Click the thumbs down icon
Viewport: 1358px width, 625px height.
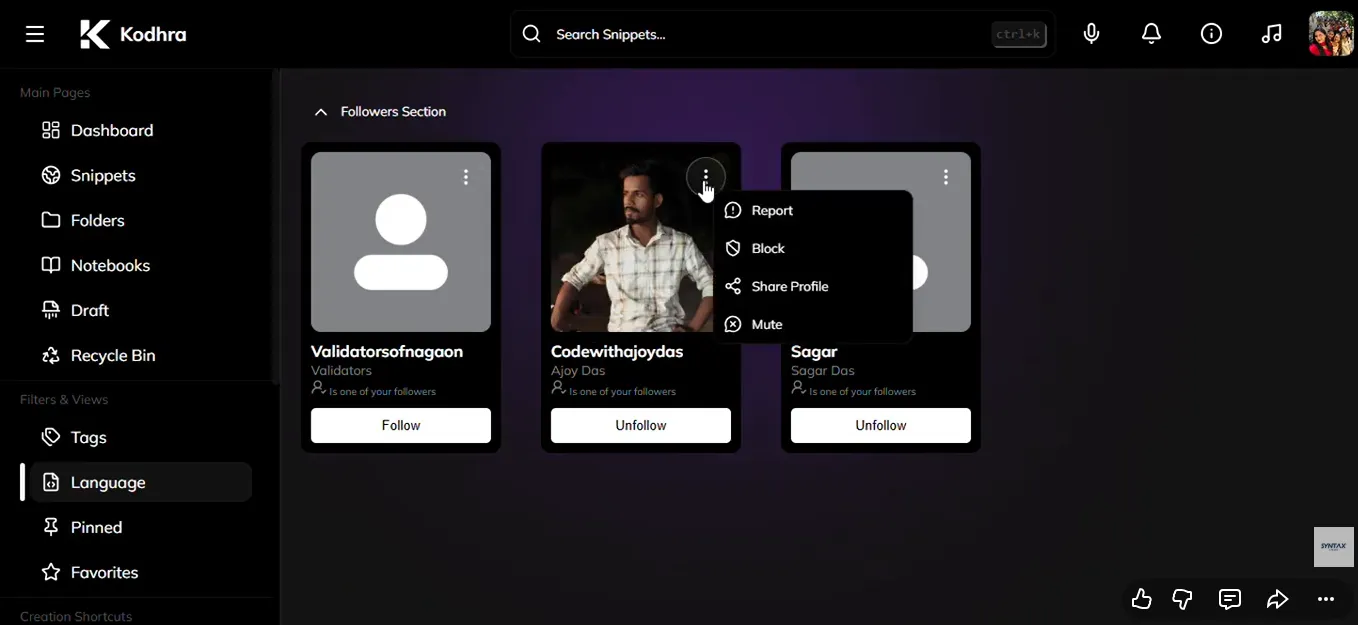coord(1182,599)
